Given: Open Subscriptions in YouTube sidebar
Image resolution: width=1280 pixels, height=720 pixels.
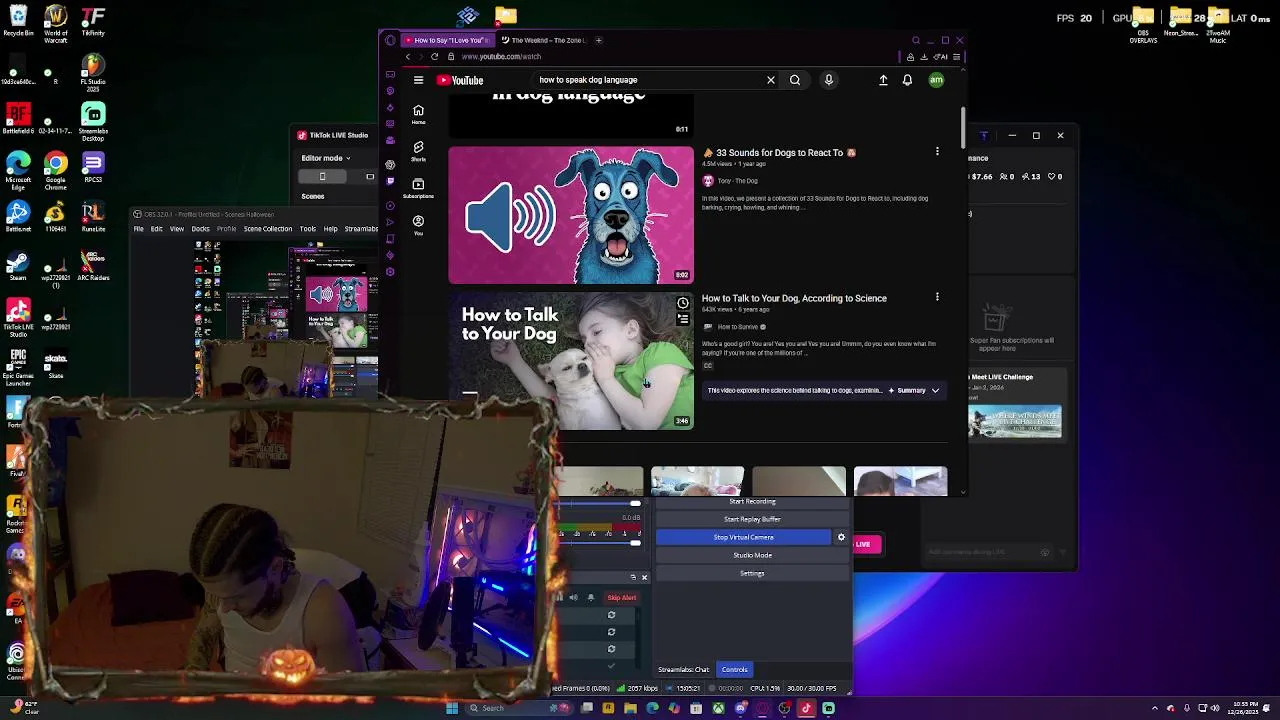Looking at the screenshot, I should [x=418, y=188].
